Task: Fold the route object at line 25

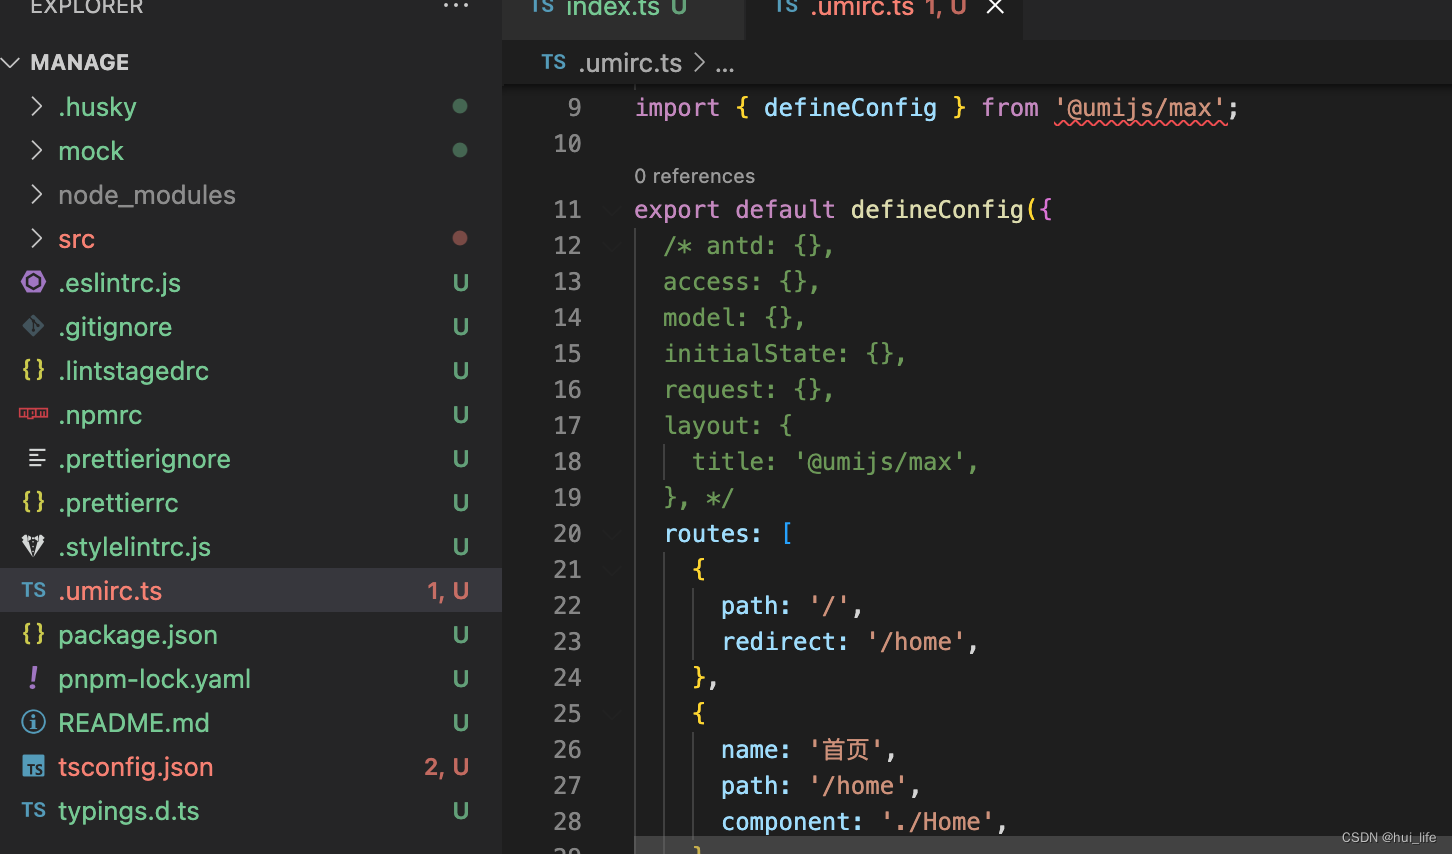Action: tap(613, 714)
